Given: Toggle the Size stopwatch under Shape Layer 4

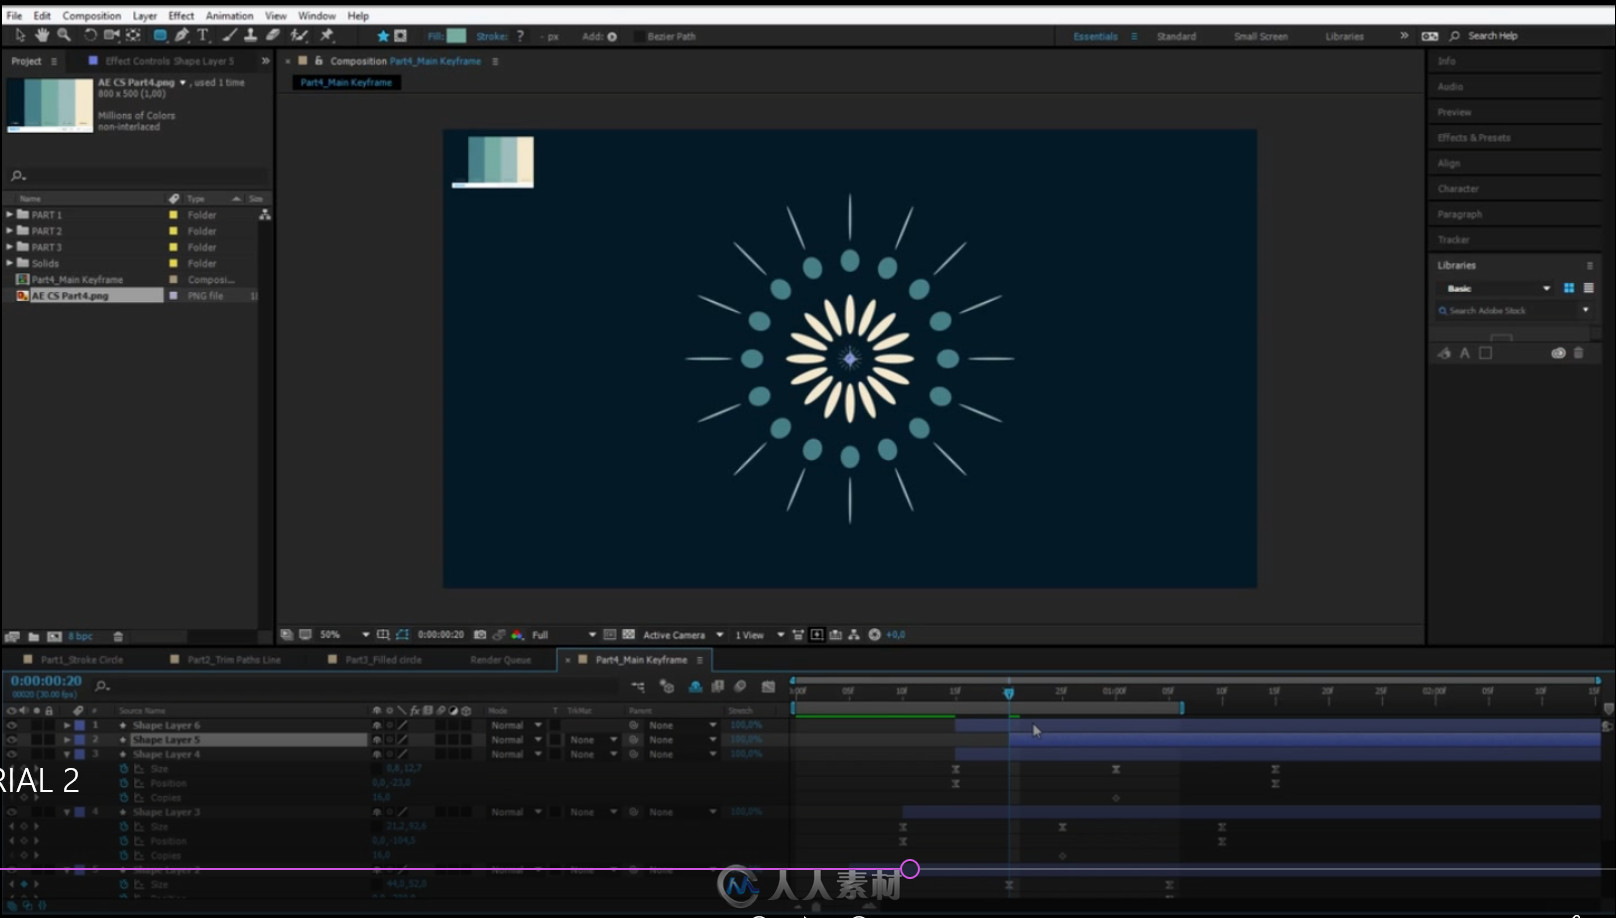Looking at the screenshot, I should tap(124, 769).
